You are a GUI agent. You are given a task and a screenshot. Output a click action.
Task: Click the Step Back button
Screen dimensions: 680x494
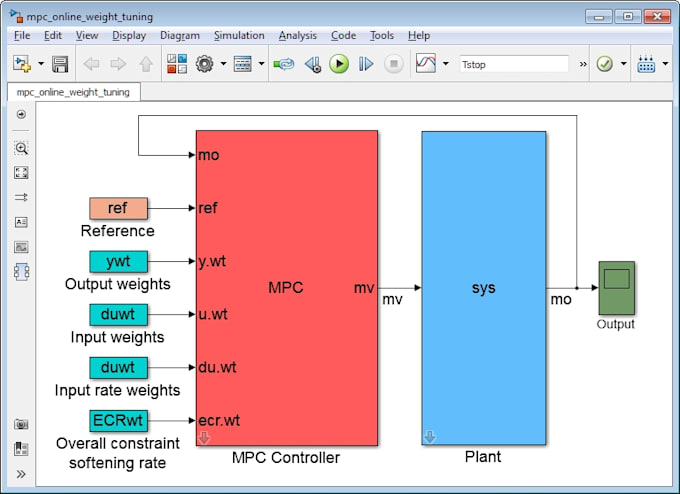click(312, 64)
